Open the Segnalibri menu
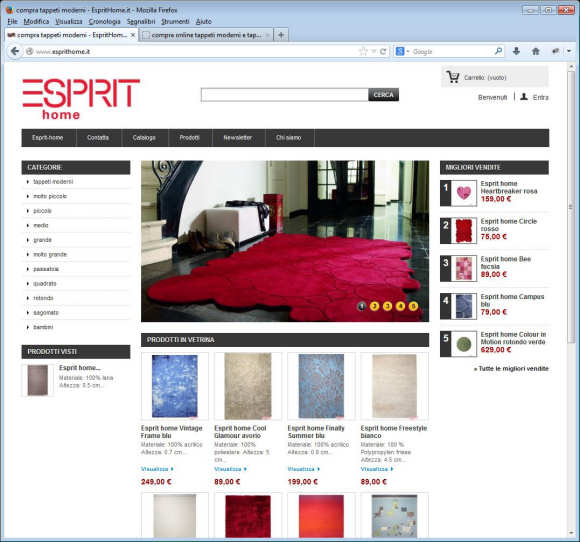The height and width of the screenshot is (542, 580). [141, 21]
